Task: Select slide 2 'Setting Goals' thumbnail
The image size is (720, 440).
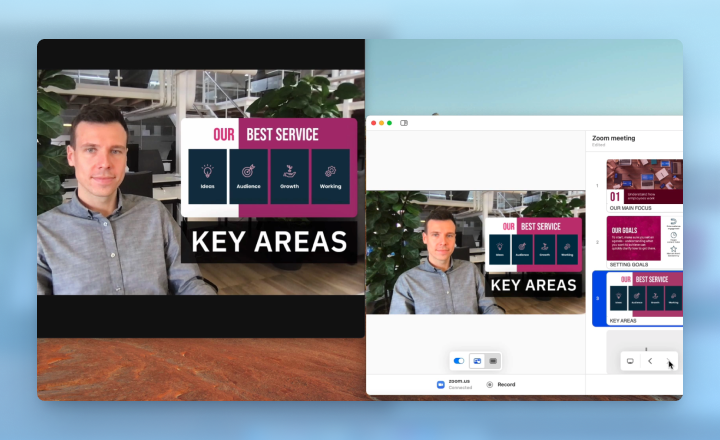Action: click(x=644, y=238)
